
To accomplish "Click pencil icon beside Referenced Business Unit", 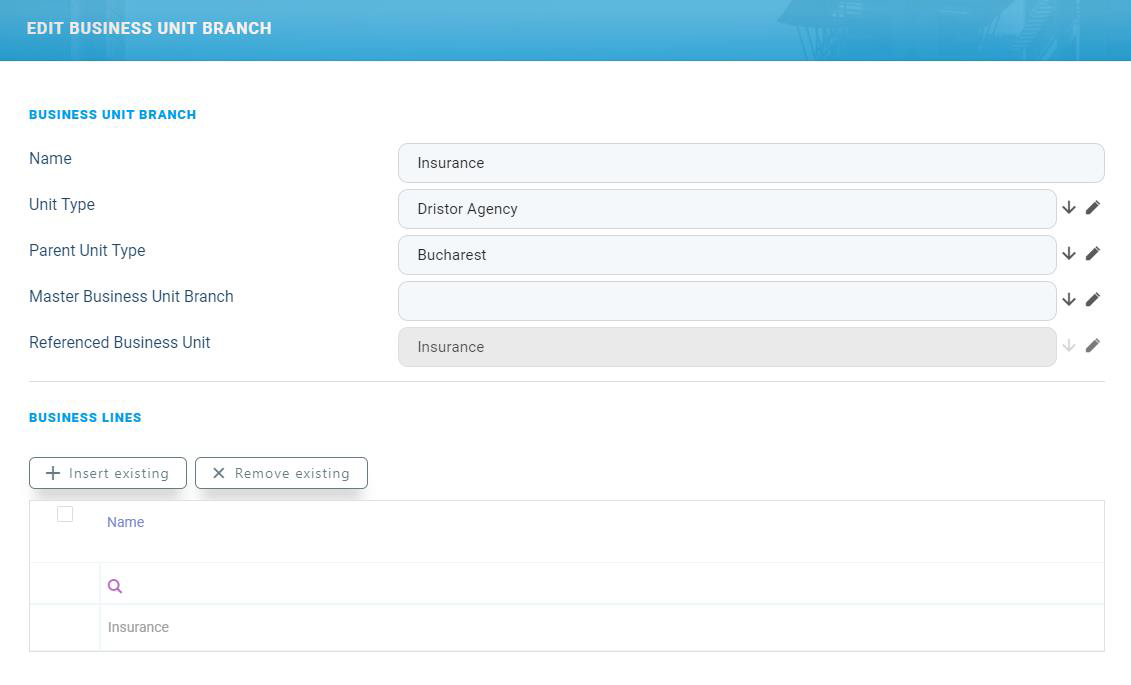I will 1093,346.
